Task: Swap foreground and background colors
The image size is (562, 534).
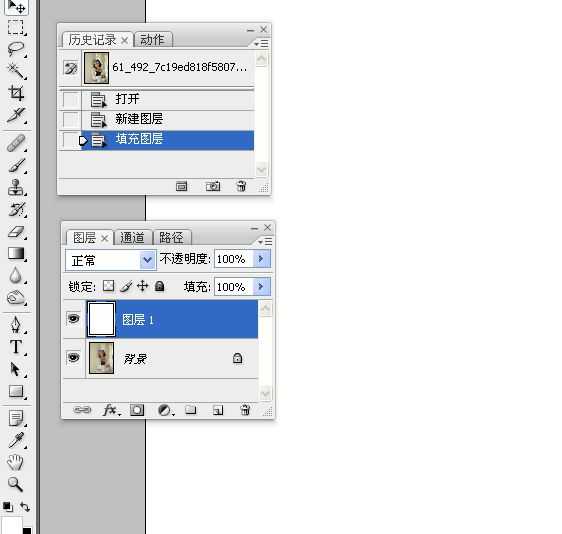Action: pyautogui.click(x=25, y=506)
